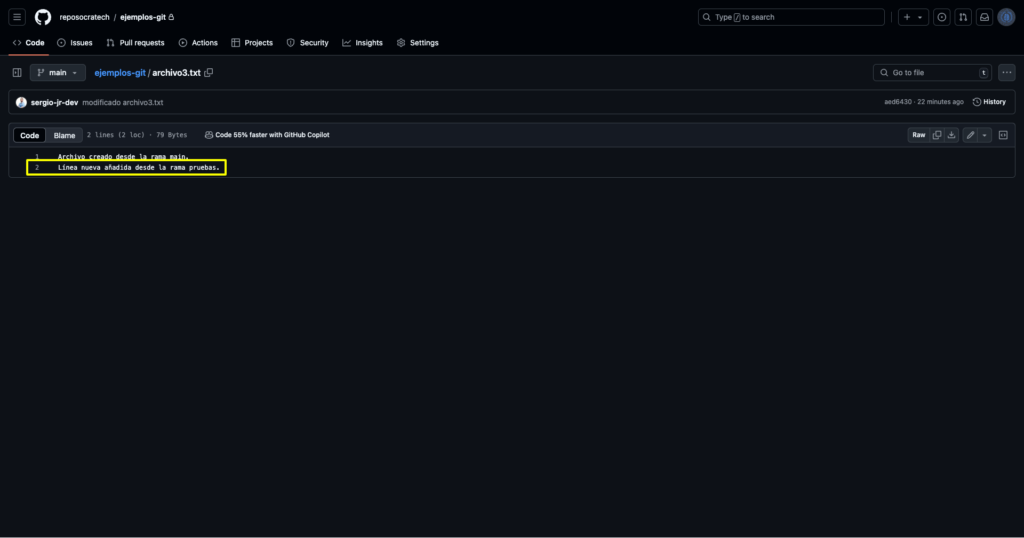The image size is (1024, 538).
Task: Switch to the Code tab
Action: point(29,42)
